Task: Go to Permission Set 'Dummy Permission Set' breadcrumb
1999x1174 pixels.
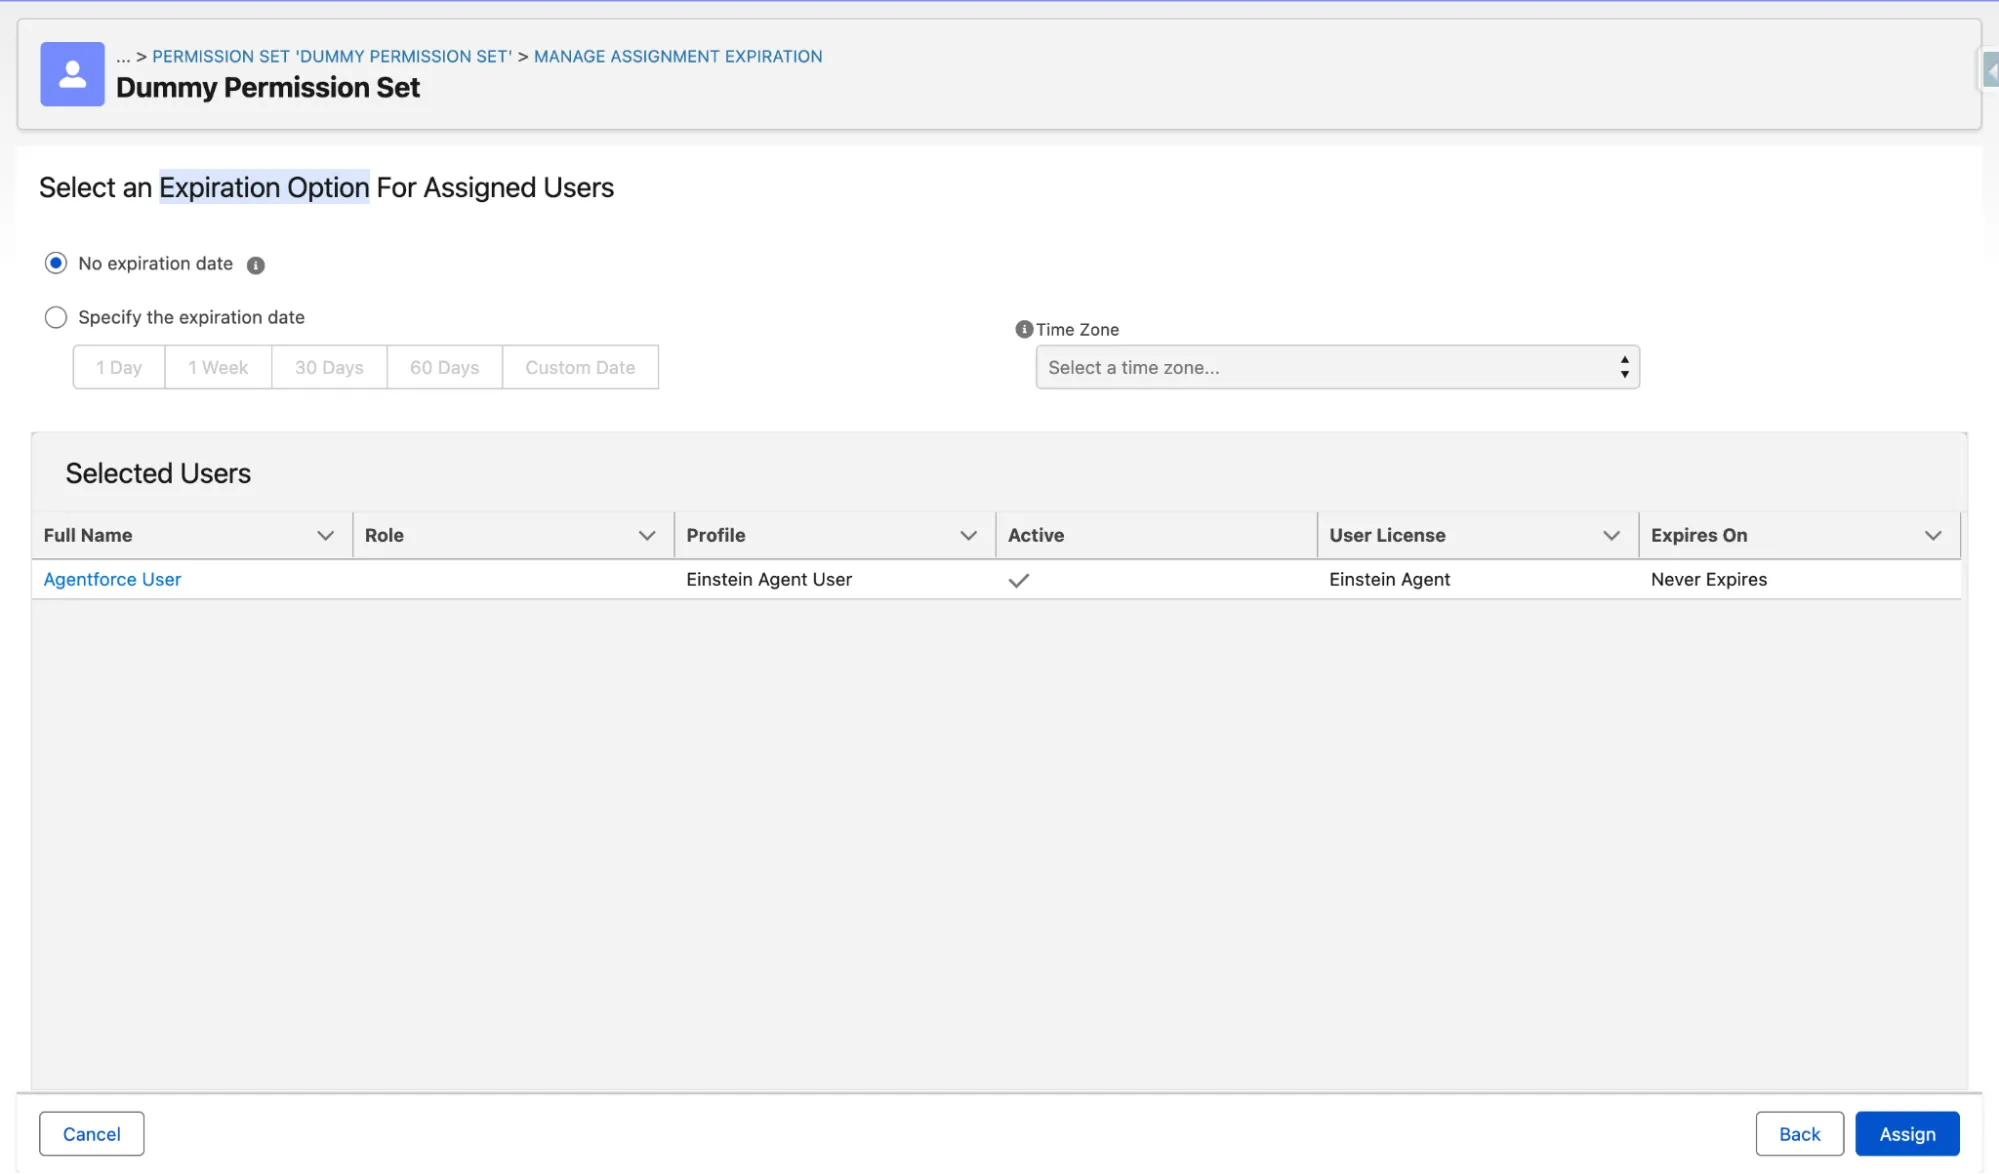Action: point(332,56)
